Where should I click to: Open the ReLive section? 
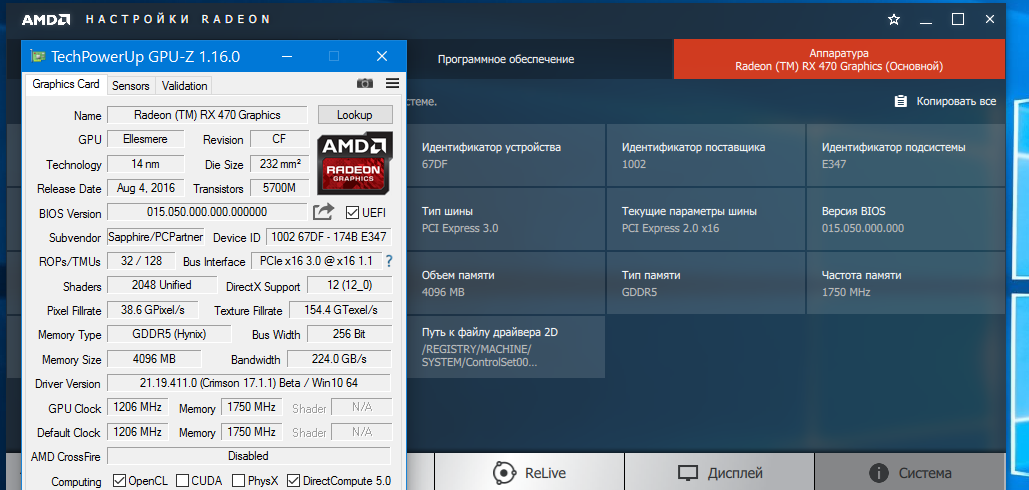click(529, 472)
